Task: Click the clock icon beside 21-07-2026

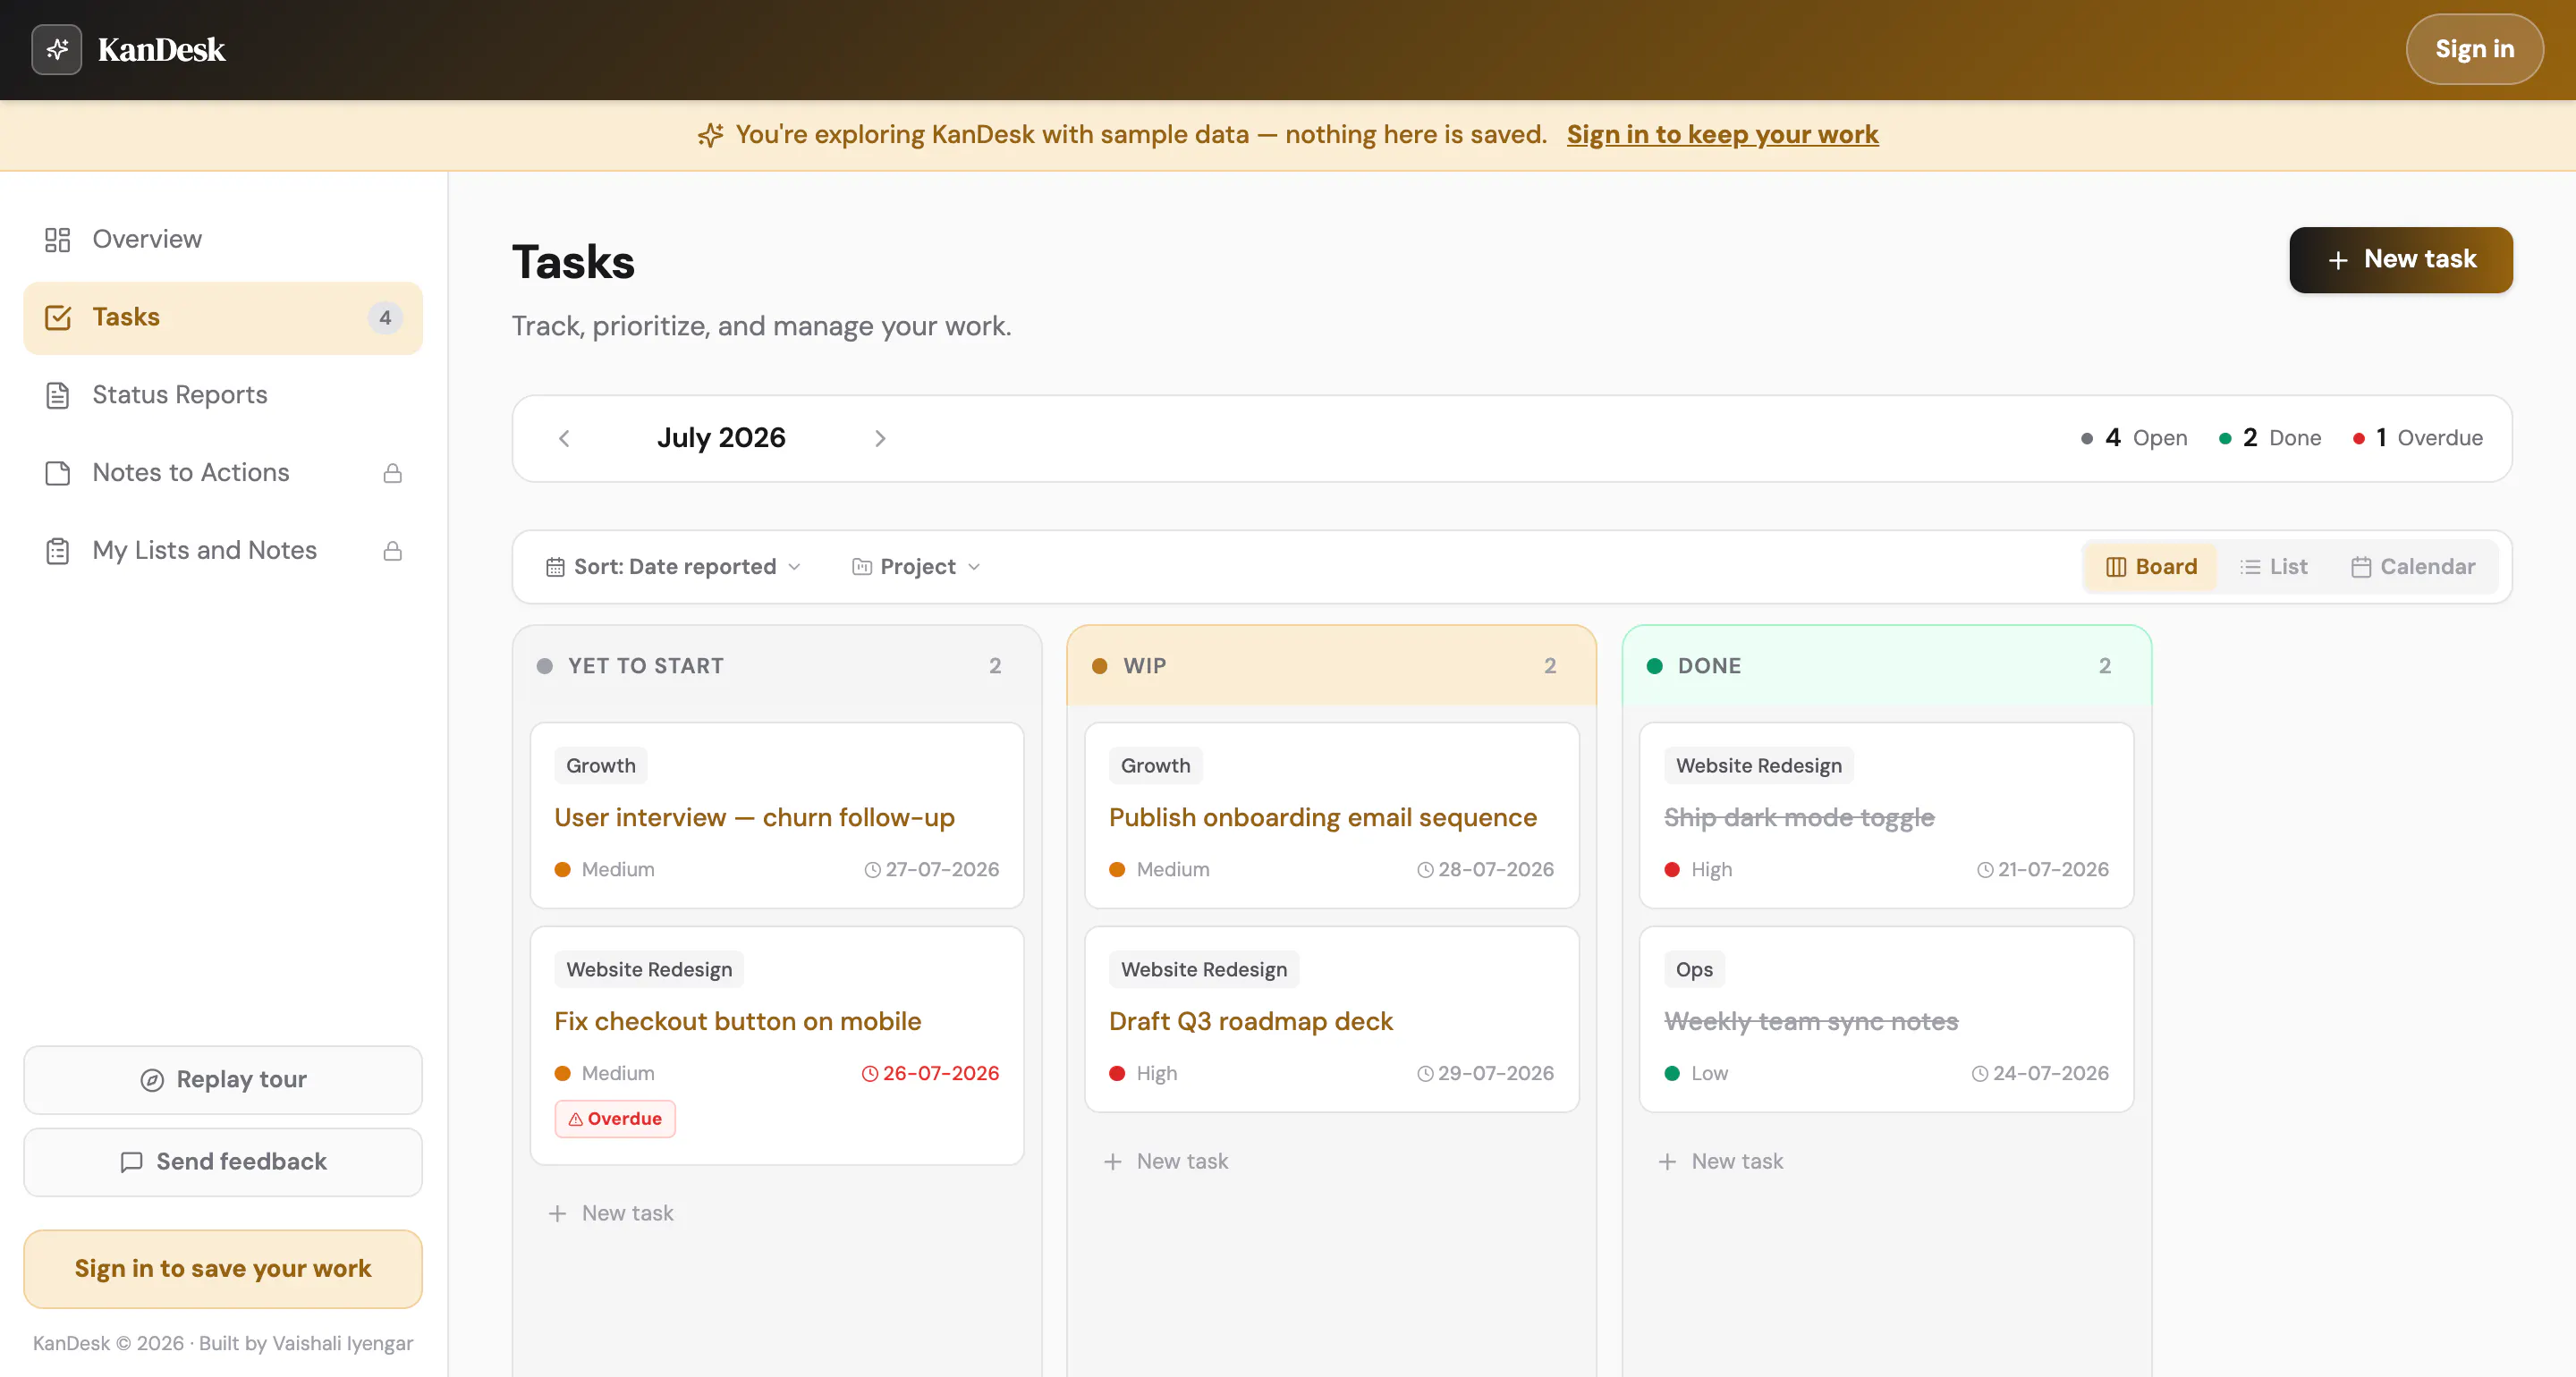Action: [x=1985, y=870]
